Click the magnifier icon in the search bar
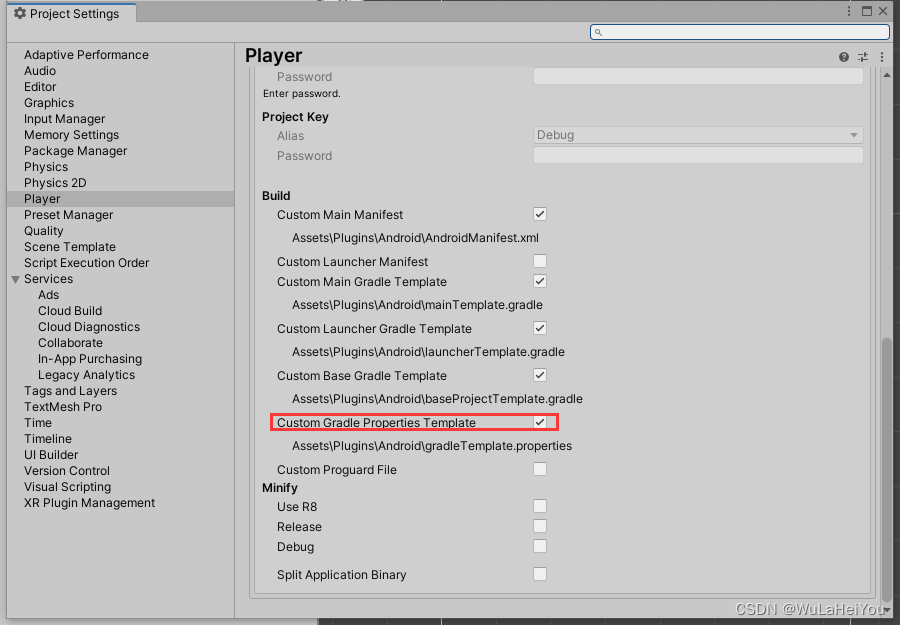 point(598,31)
